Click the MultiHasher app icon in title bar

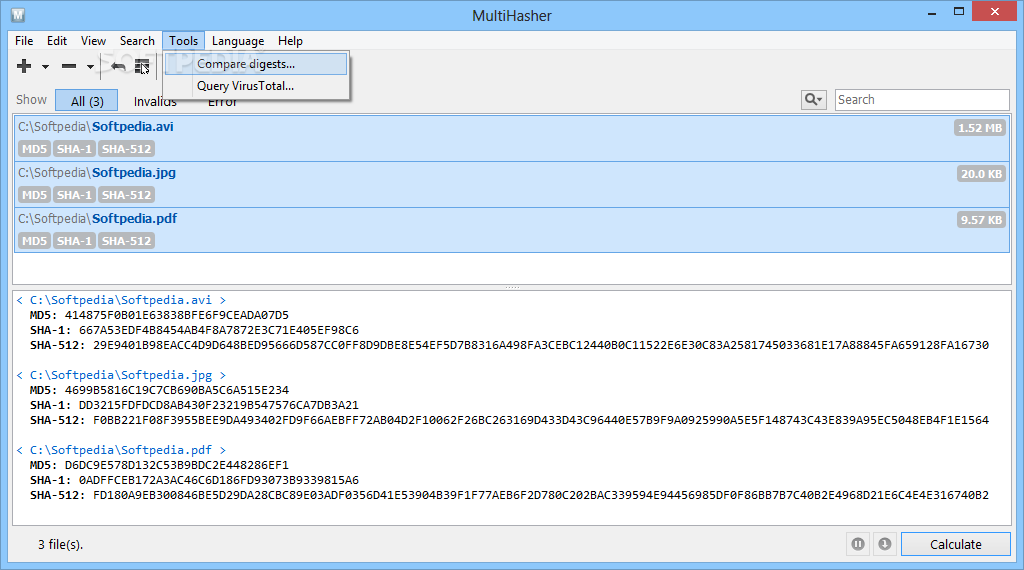click(18, 14)
